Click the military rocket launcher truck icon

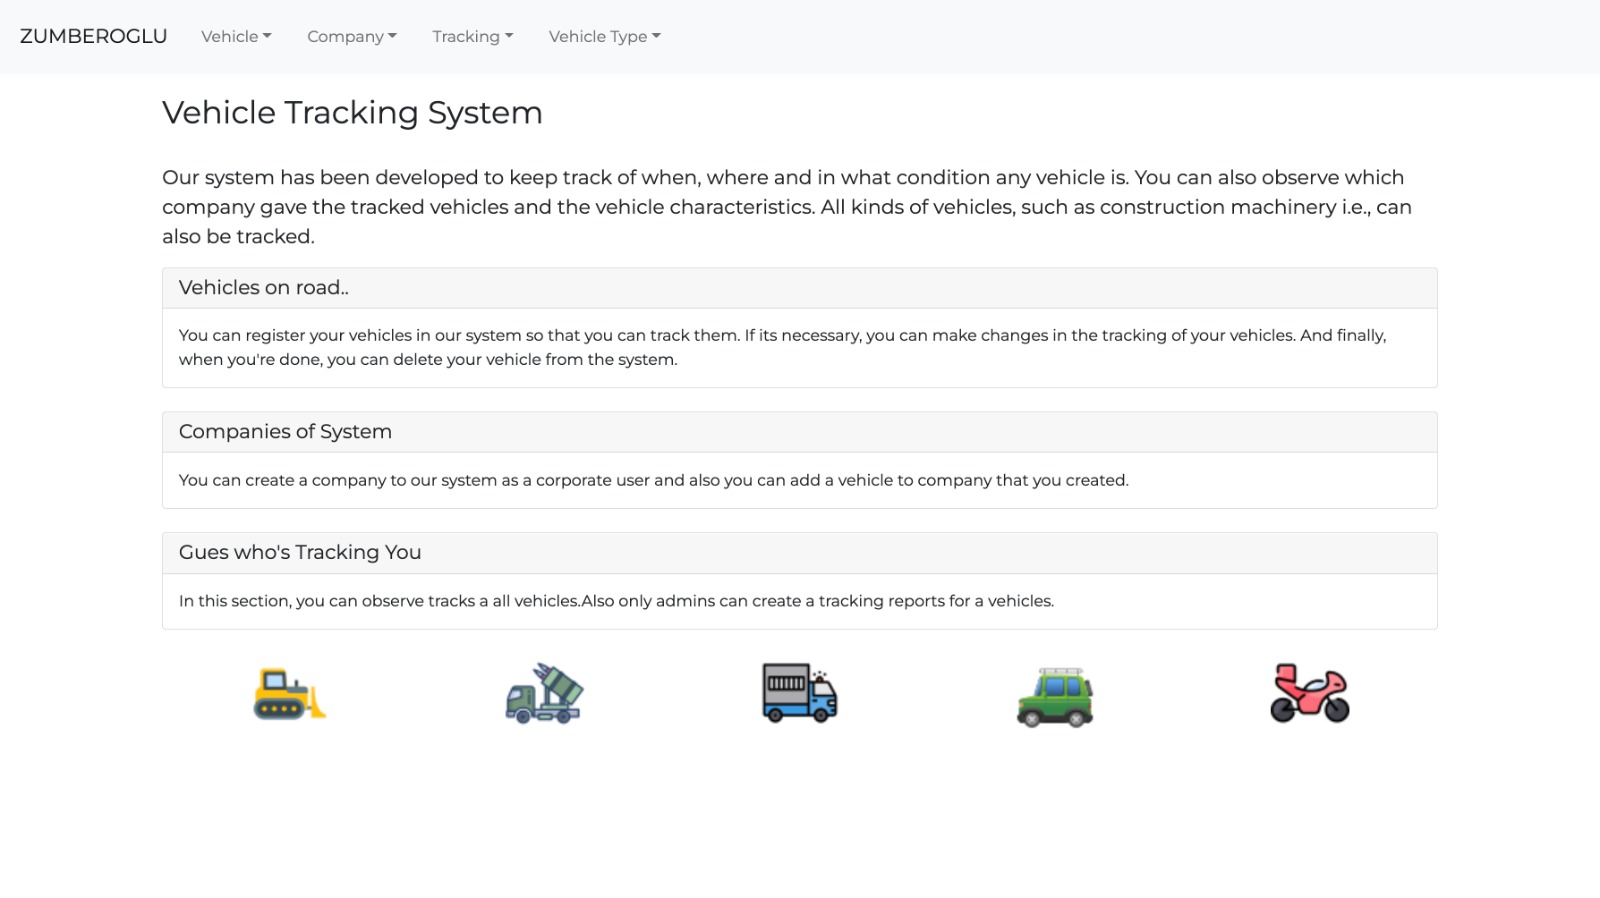click(545, 694)
